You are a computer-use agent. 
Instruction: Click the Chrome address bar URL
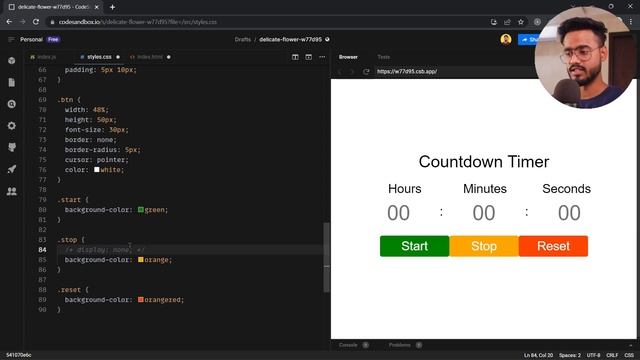[138, 22]
